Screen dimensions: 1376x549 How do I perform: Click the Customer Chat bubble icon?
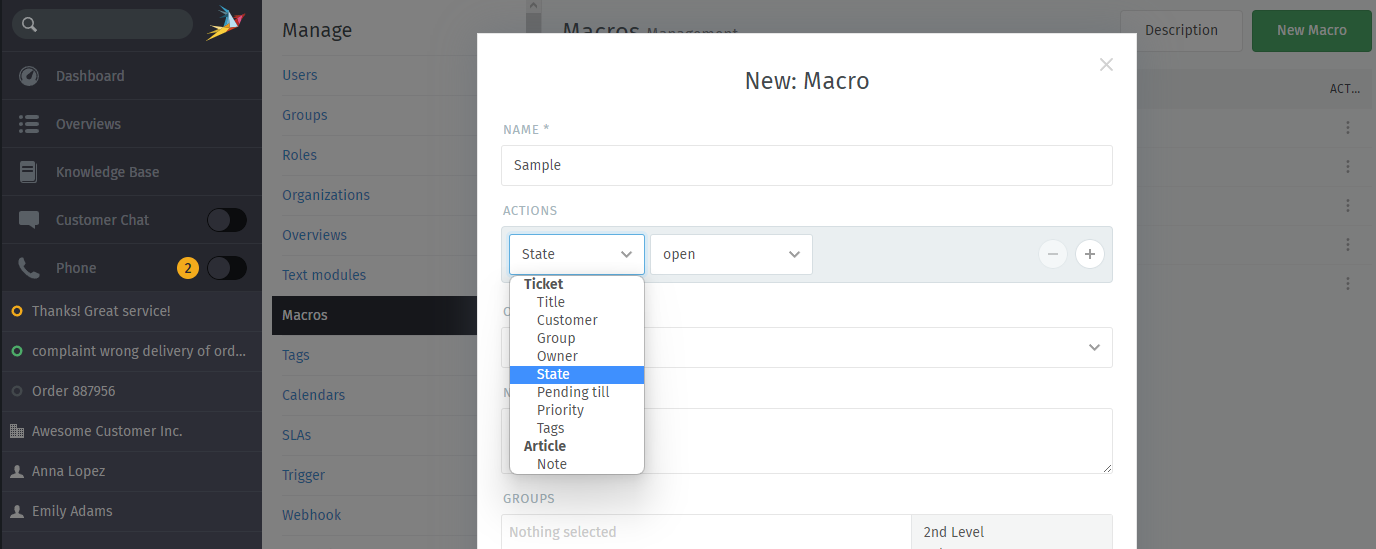[29, 220]
